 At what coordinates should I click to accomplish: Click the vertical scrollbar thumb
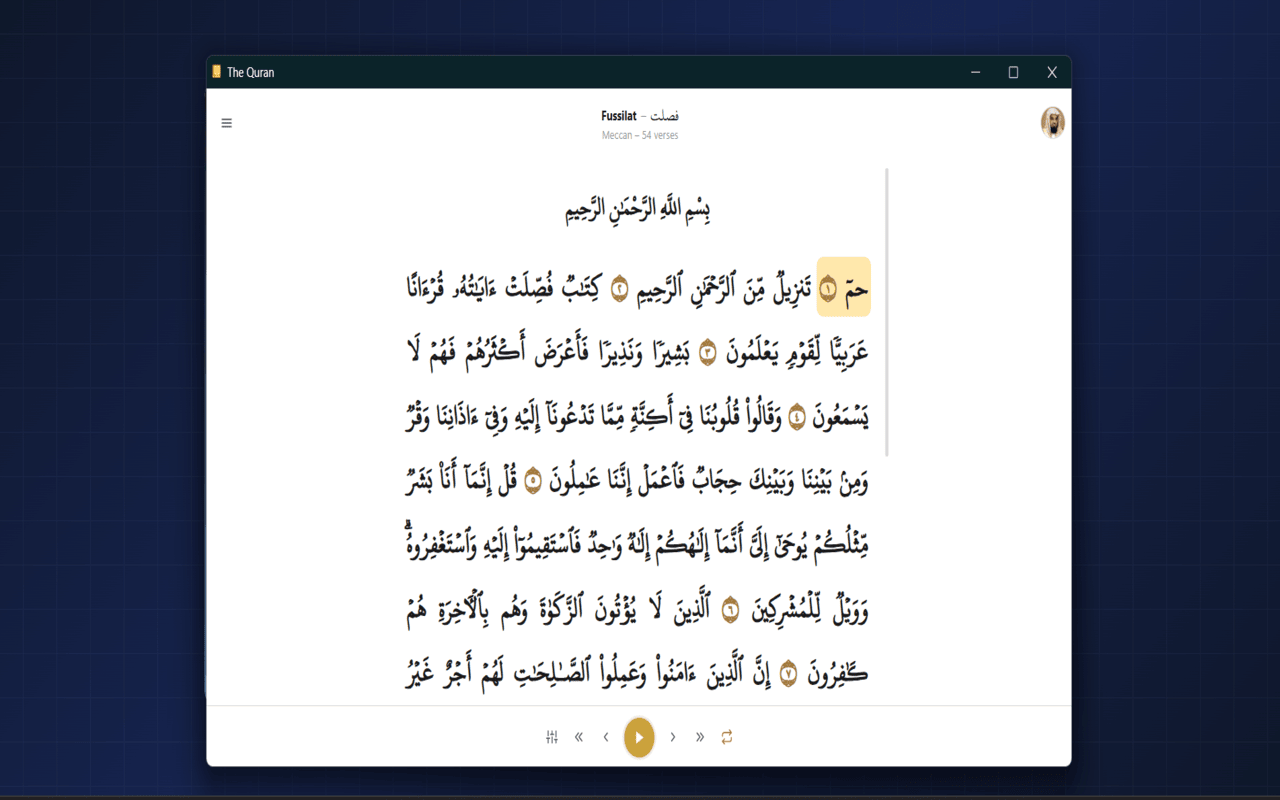click(x=887, y=312)
